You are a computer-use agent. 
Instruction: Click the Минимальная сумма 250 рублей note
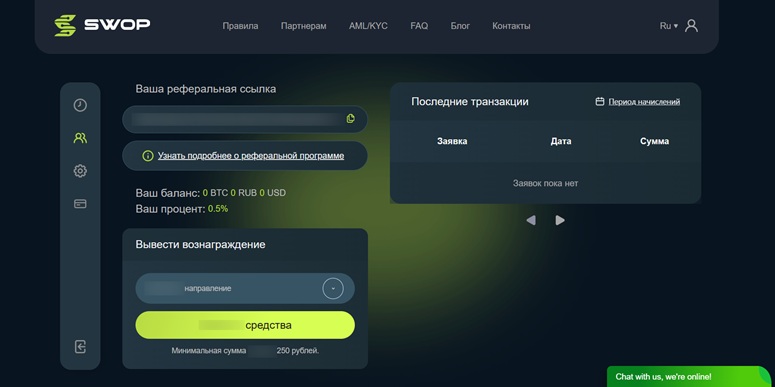[x=245, y=350]
